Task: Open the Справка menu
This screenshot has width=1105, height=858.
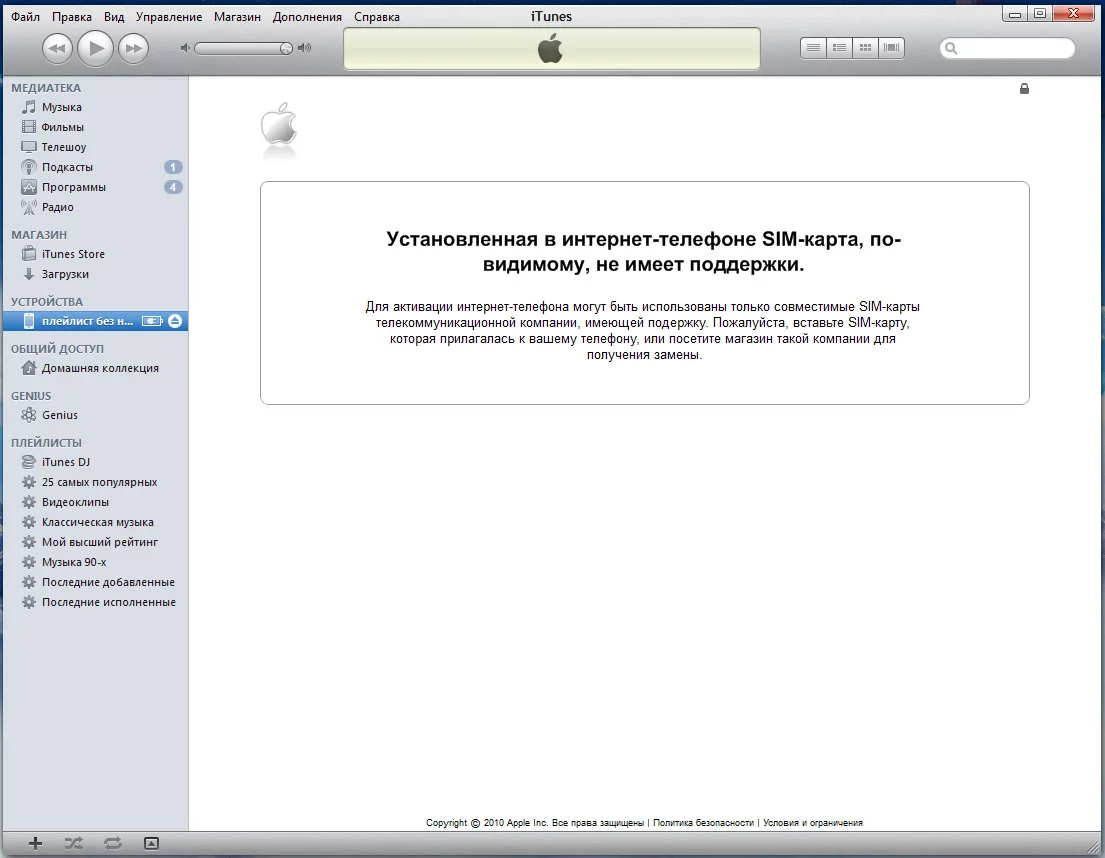Action: click(x=377, y=16)
